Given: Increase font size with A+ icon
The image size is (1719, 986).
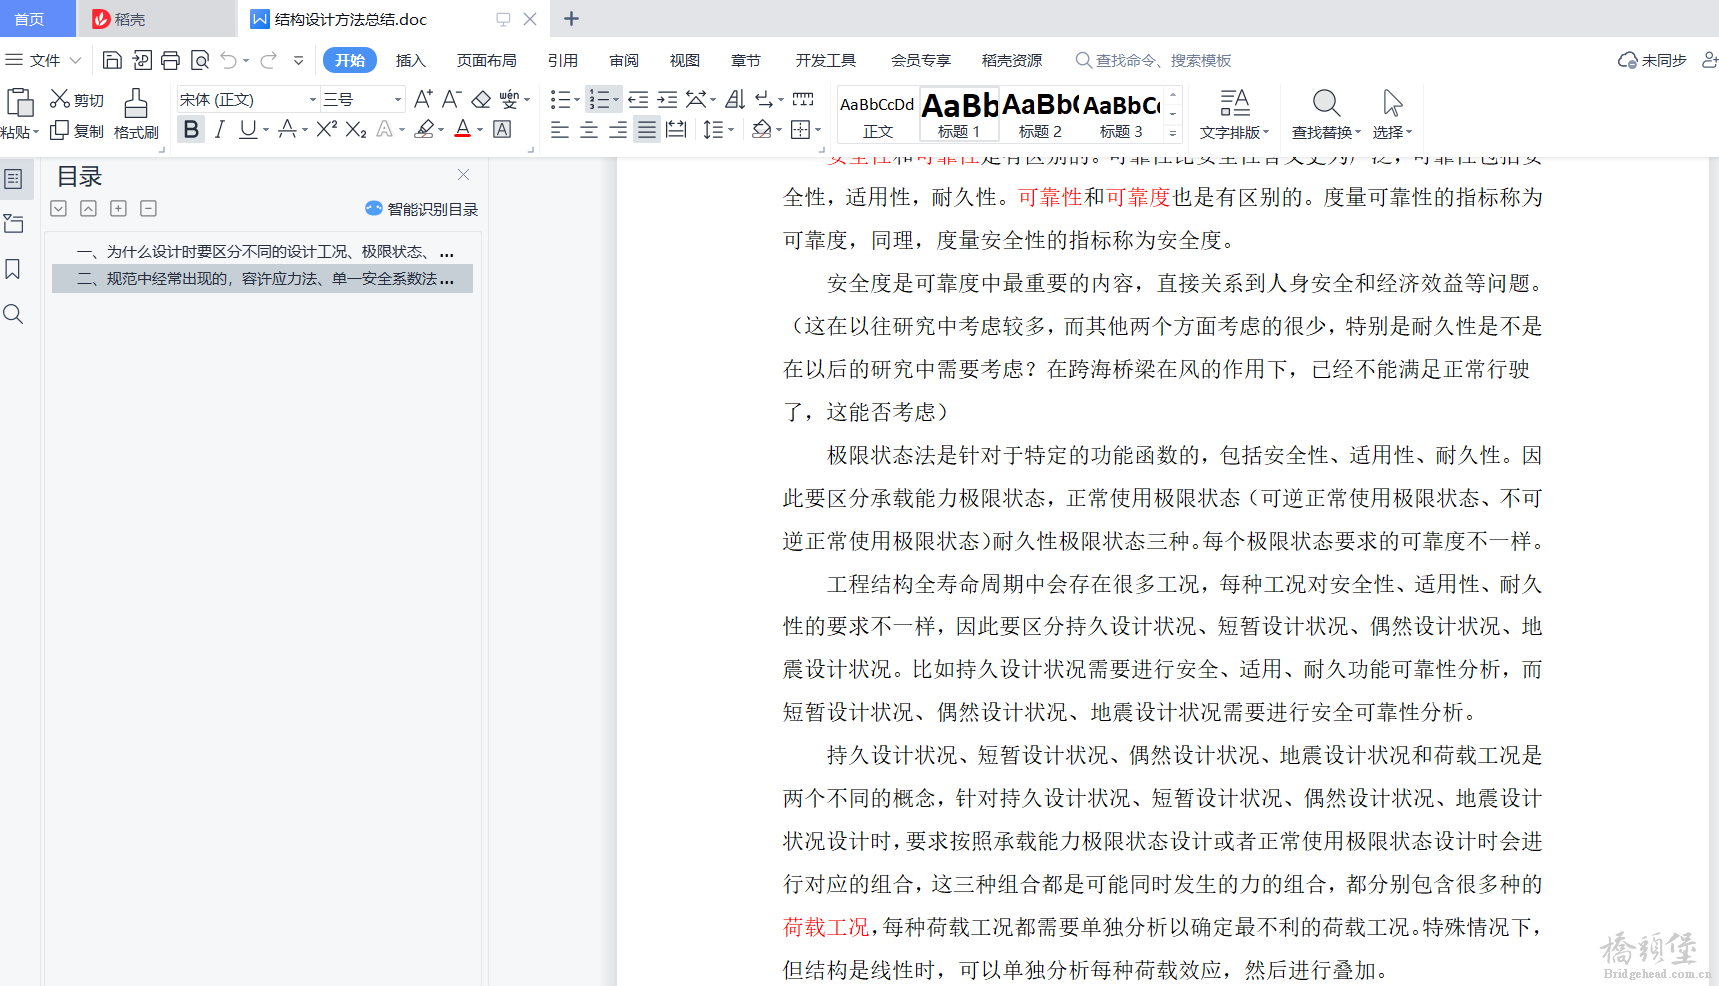Looking at the screenshot, I should 423,99.
